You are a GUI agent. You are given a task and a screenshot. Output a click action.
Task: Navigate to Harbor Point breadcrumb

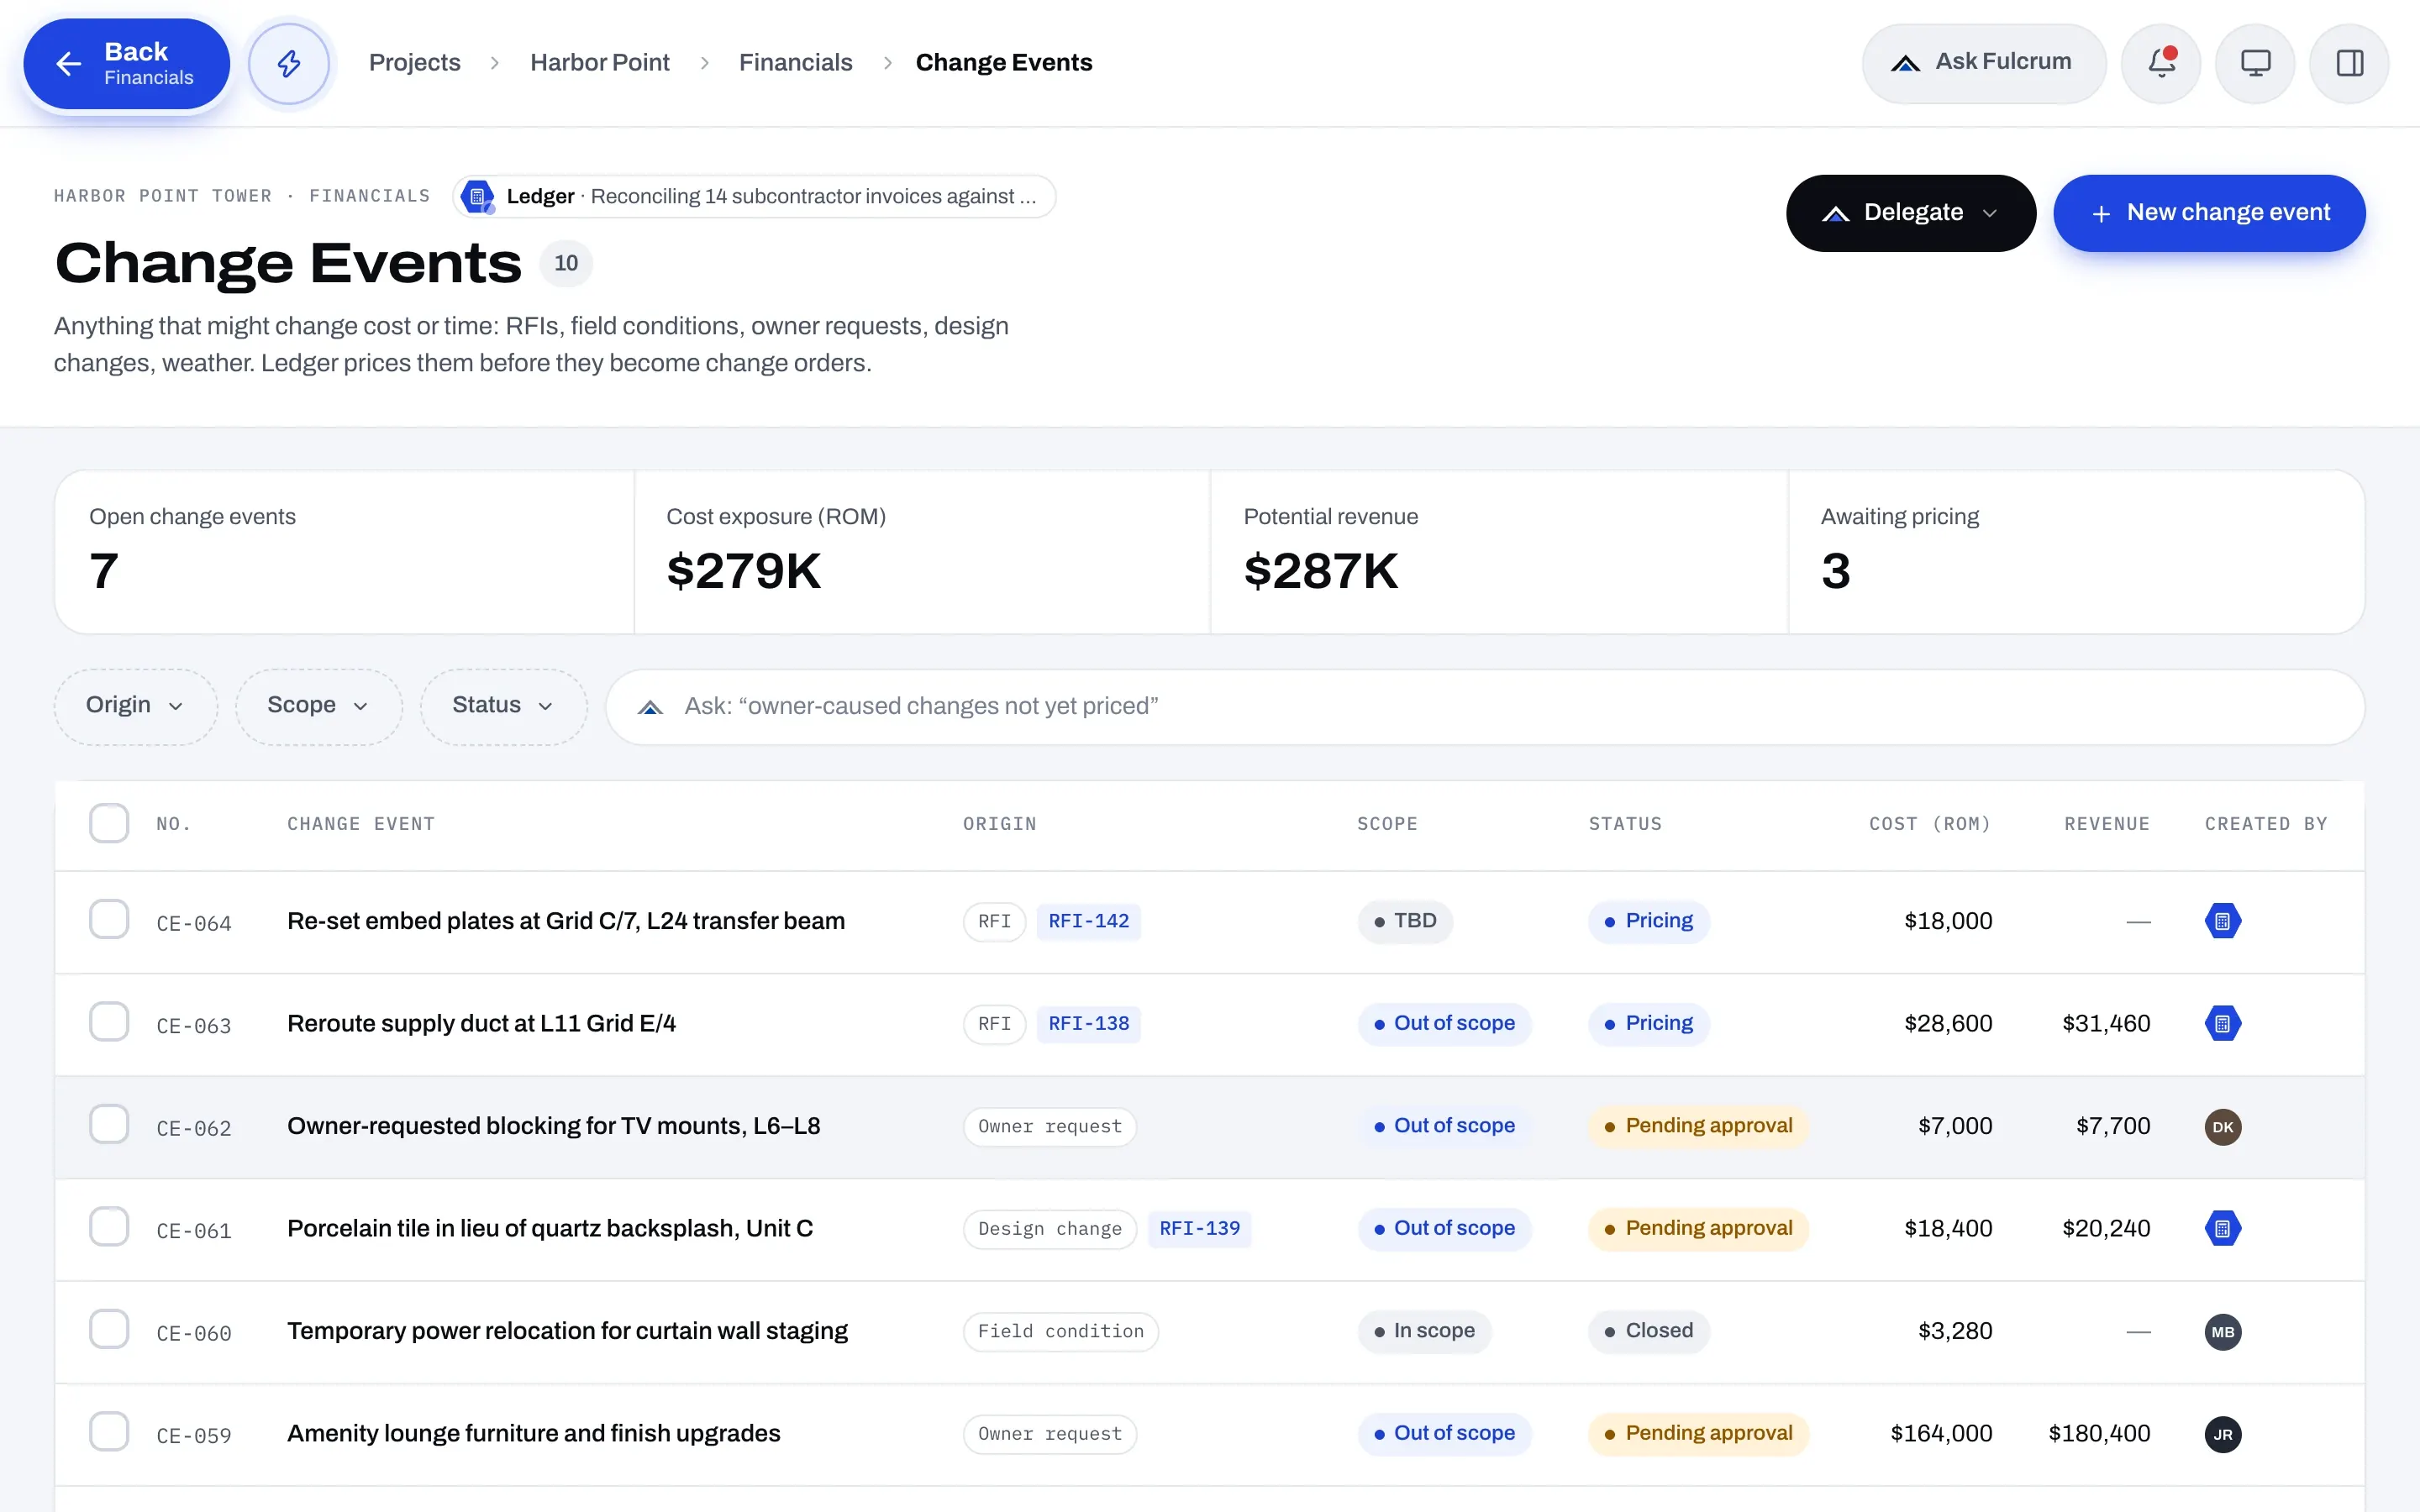600,63
